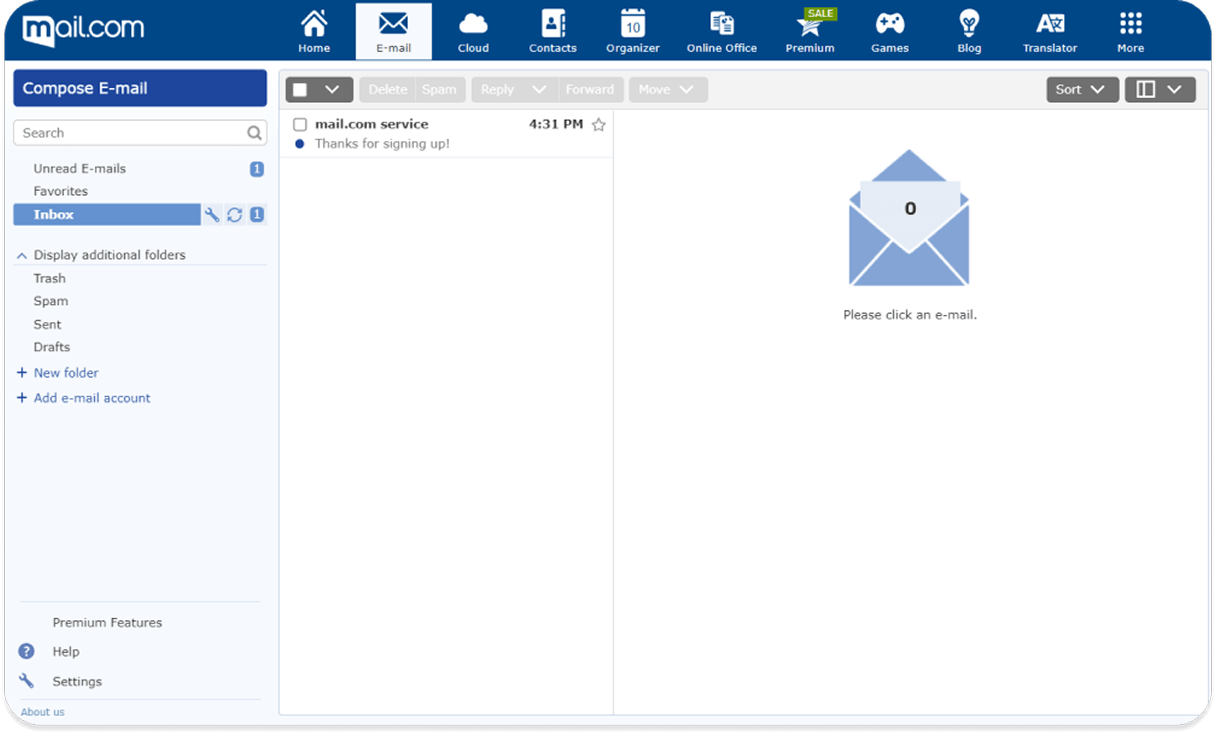Screen dimensions: 1216x735
Task: Click the Compose E-mail button
Action: click(140, 88)
